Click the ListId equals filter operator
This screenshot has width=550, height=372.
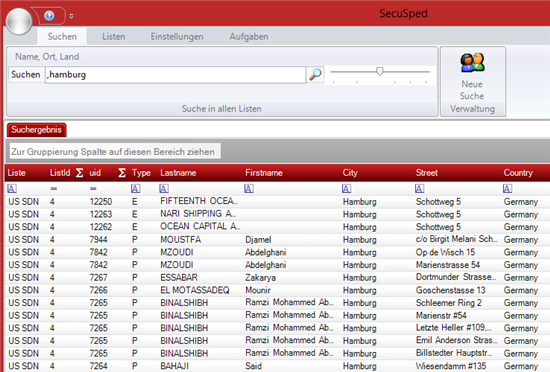pos(53,189)
